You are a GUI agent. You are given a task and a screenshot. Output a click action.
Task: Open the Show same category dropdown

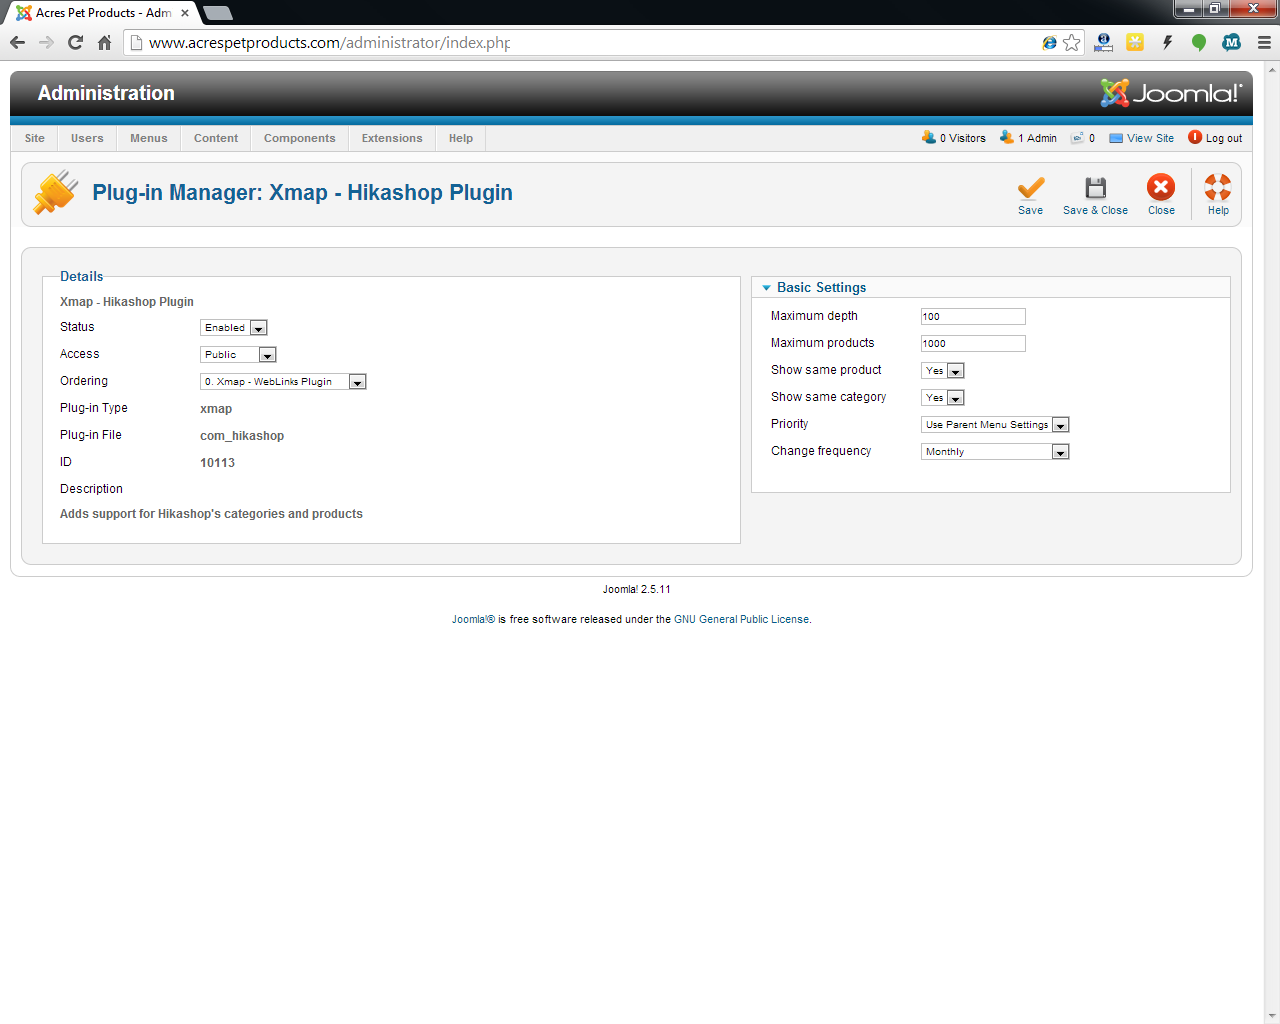pos(942,398)
